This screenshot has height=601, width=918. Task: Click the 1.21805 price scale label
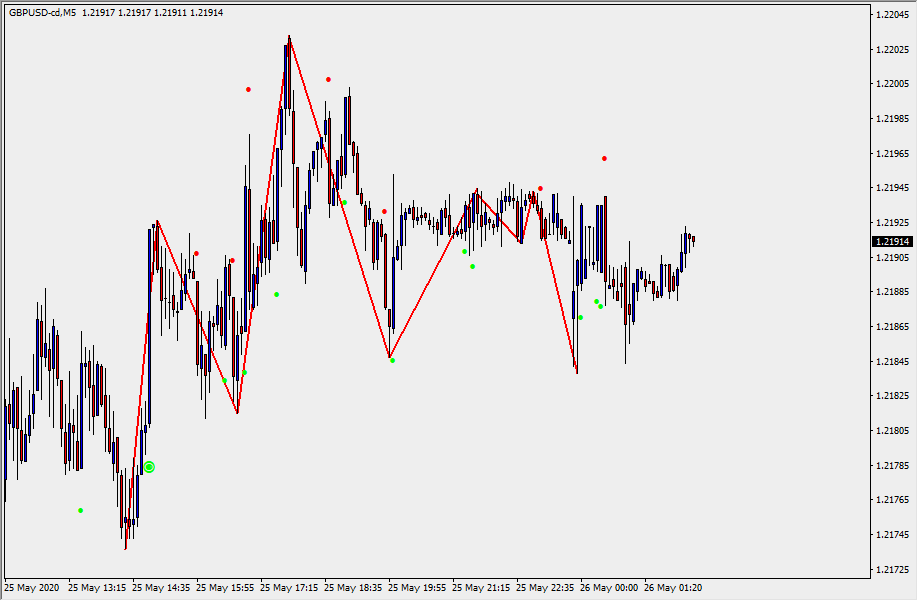click(890, 431)
